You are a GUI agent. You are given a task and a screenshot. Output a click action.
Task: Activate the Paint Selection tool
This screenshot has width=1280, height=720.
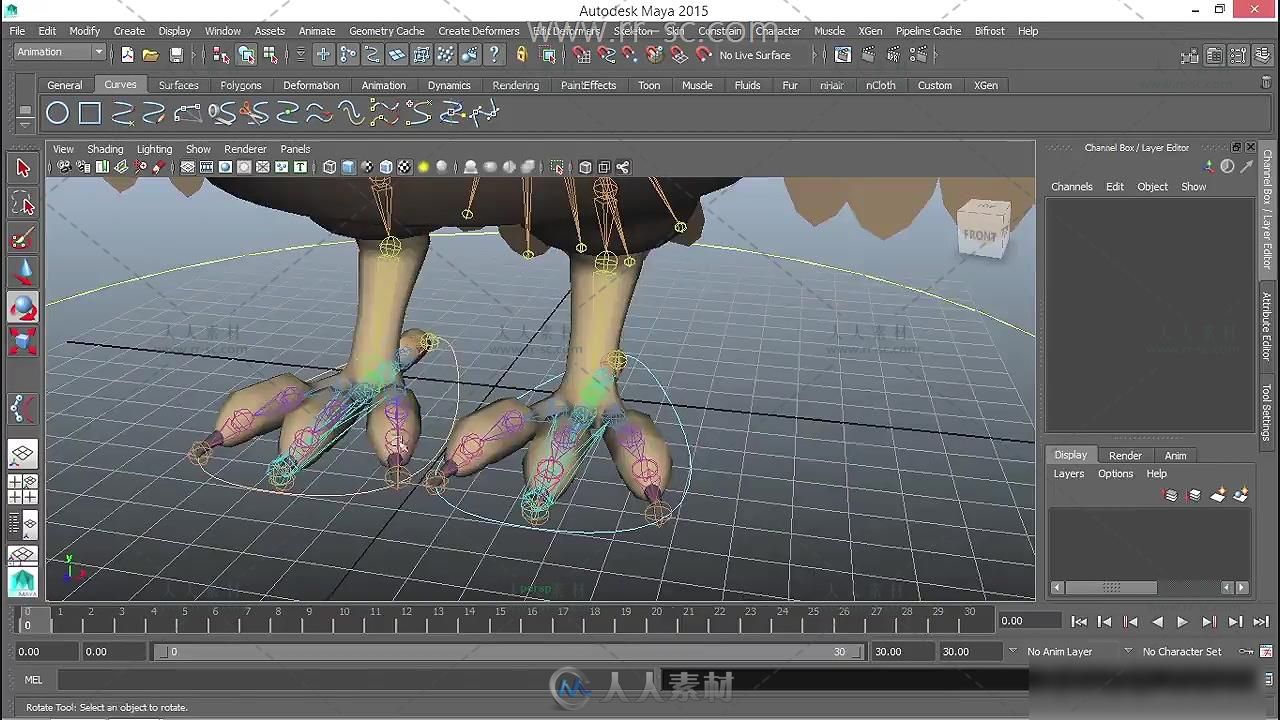[23, 239]
